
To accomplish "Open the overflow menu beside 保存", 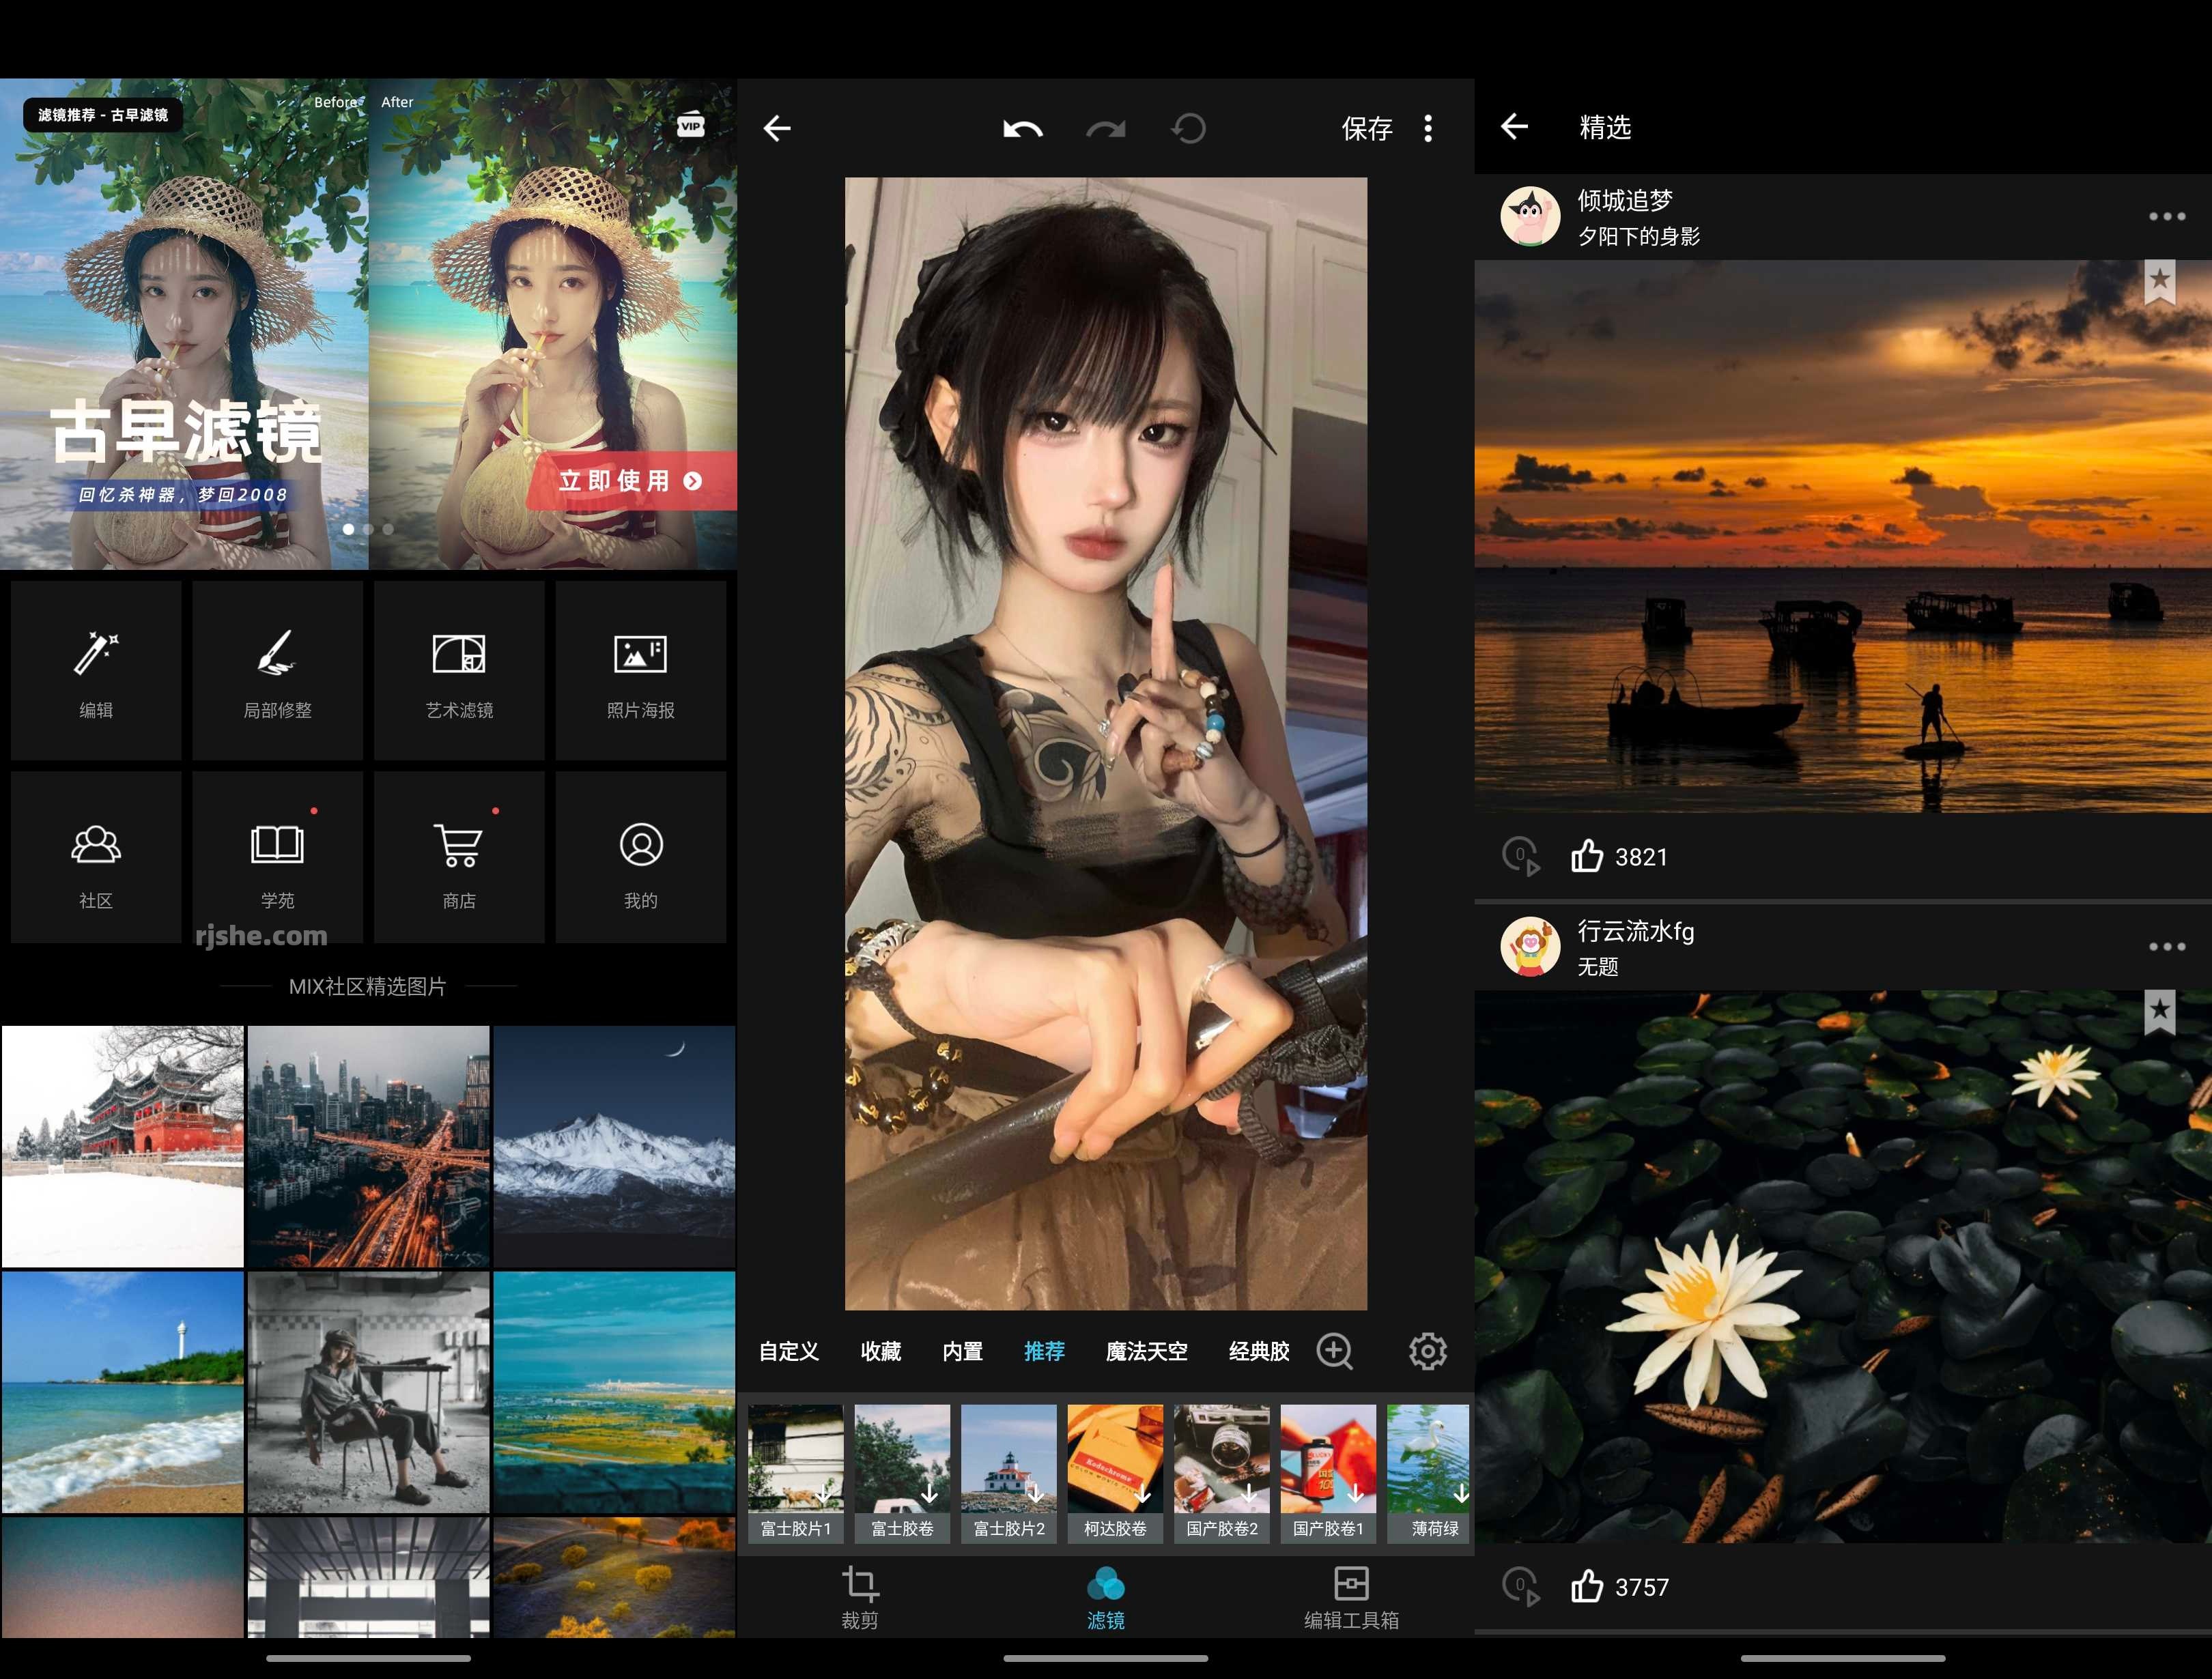I will coord(1429,128).
